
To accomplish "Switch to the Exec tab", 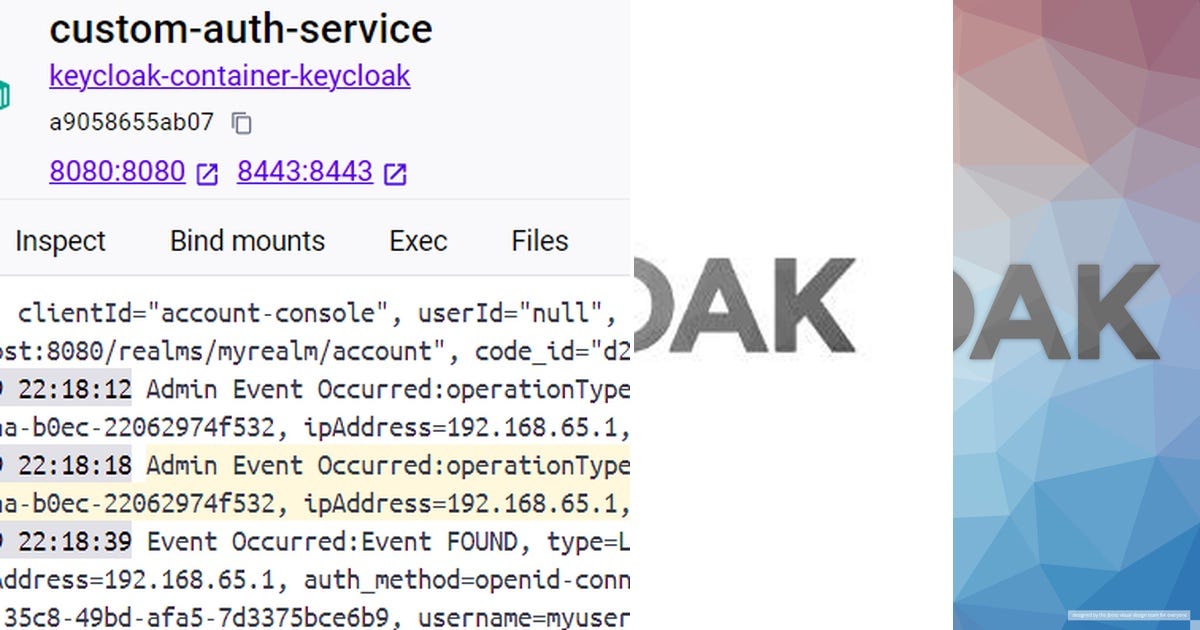I will [x=417, y=240].
